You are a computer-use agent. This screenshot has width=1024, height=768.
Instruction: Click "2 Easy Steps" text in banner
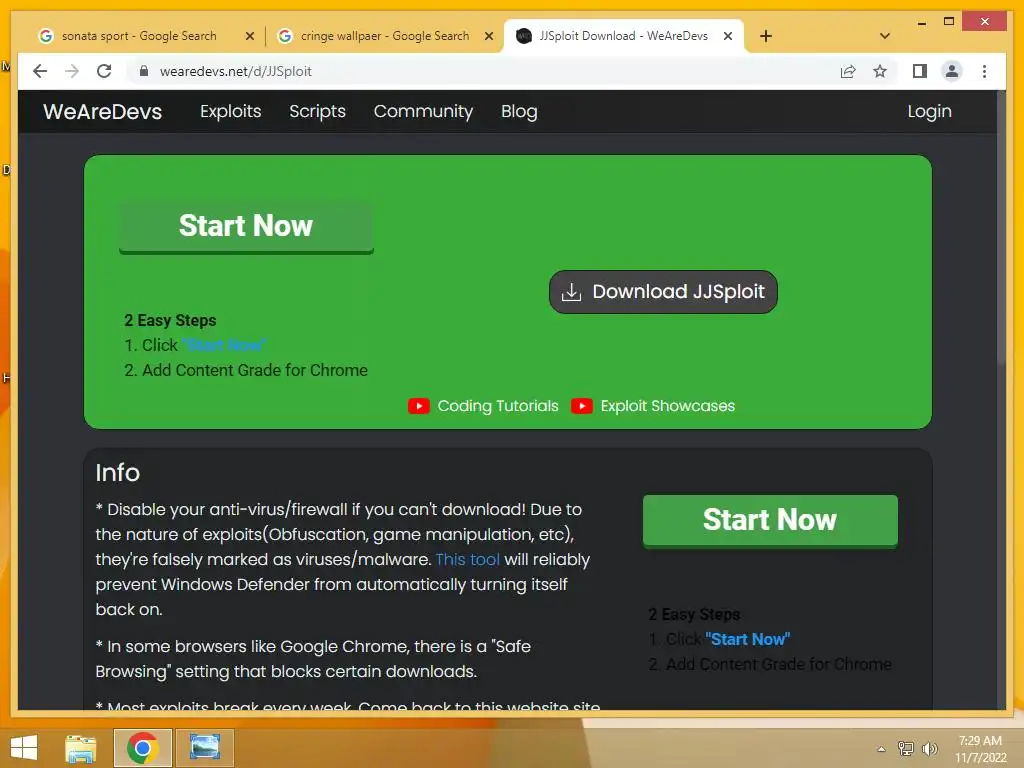[170, 321]
